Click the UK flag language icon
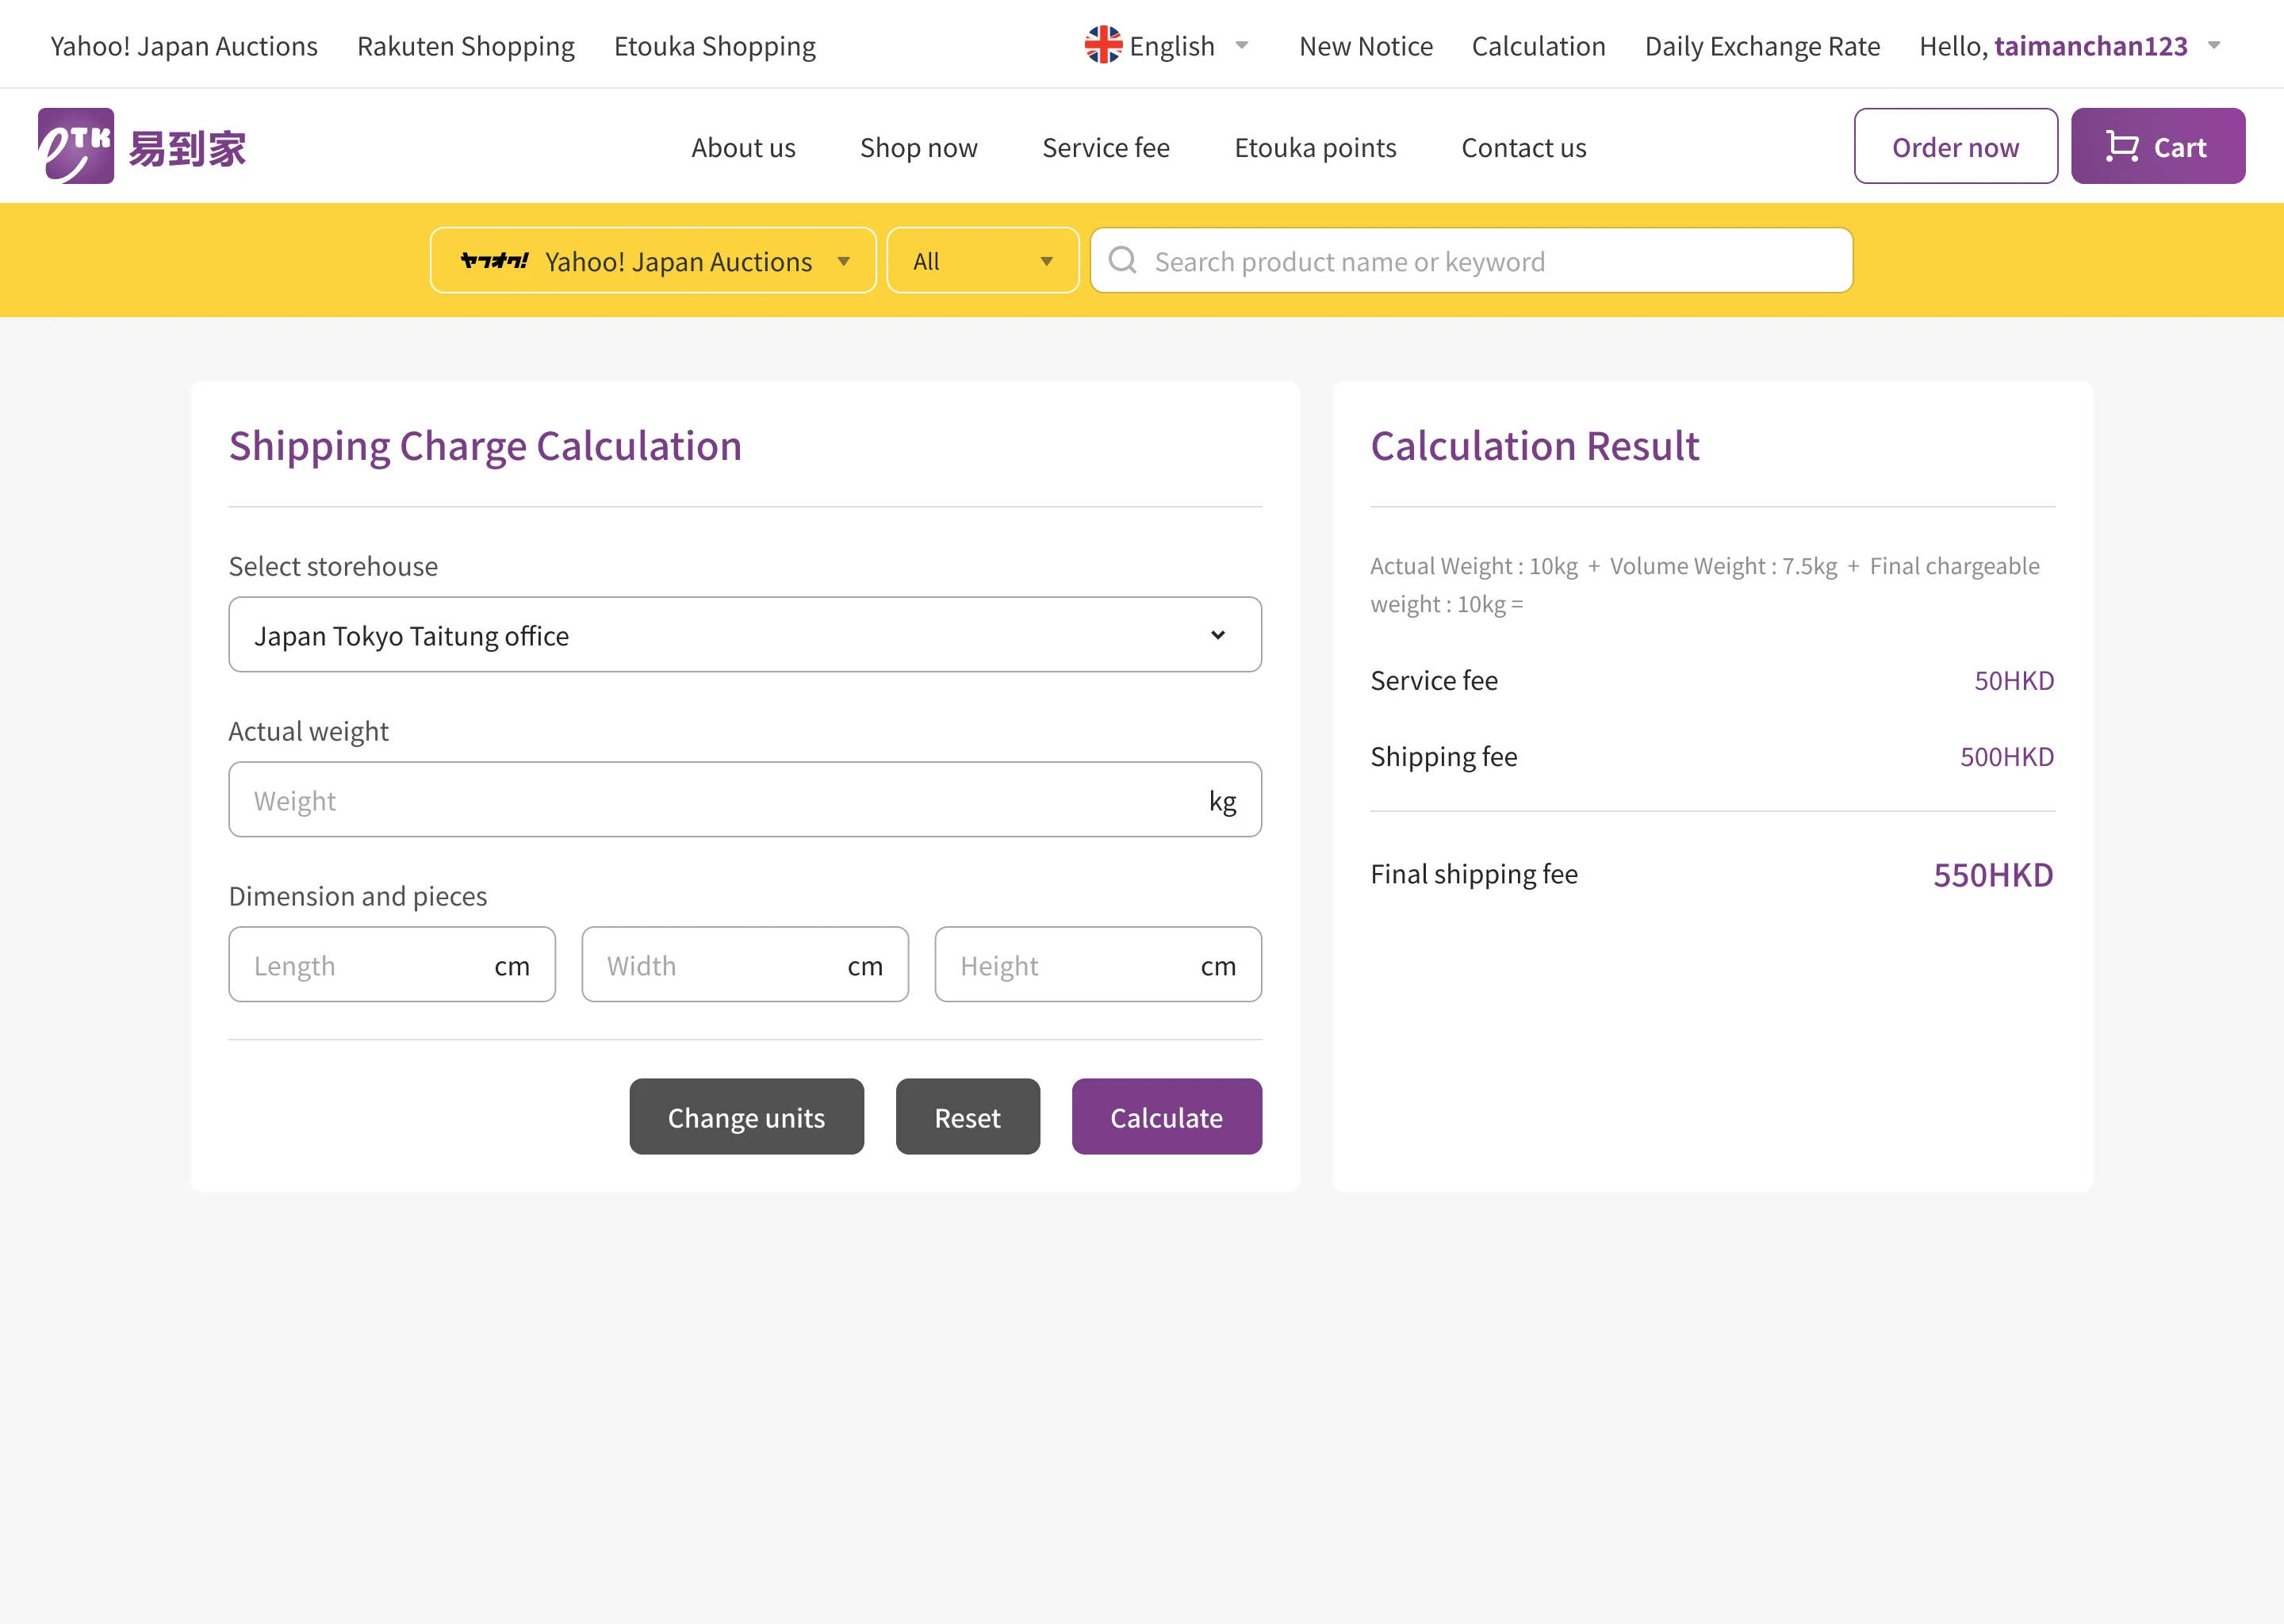 [x=1103, y=46]
